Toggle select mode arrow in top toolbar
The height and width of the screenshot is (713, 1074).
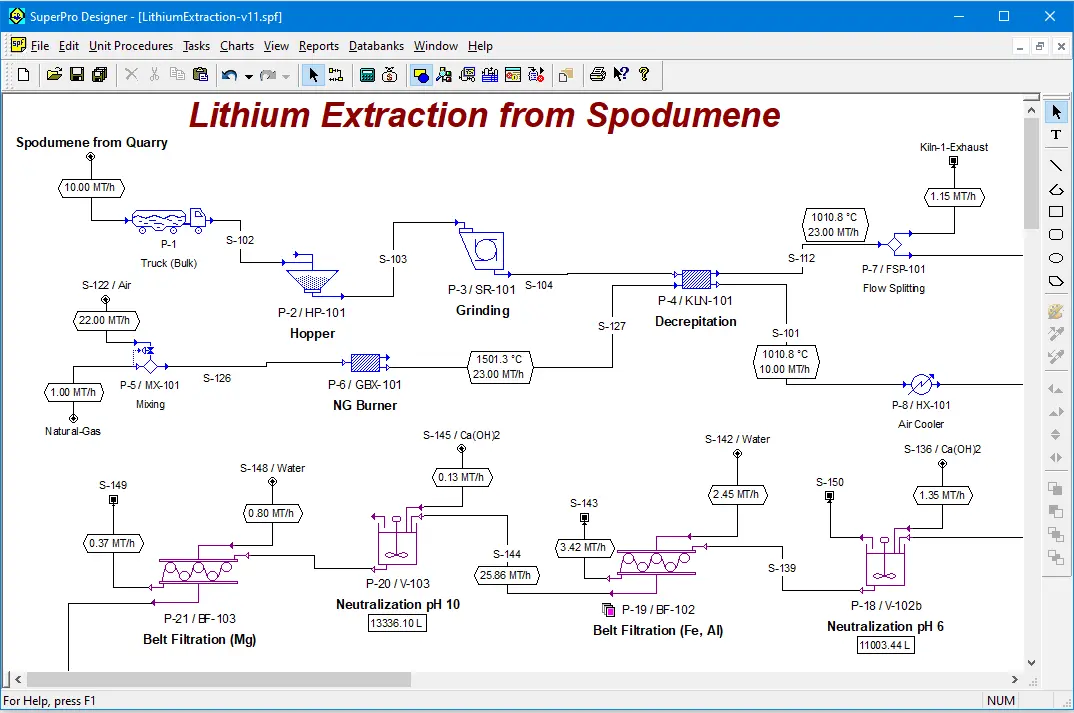tap(313, 75)
